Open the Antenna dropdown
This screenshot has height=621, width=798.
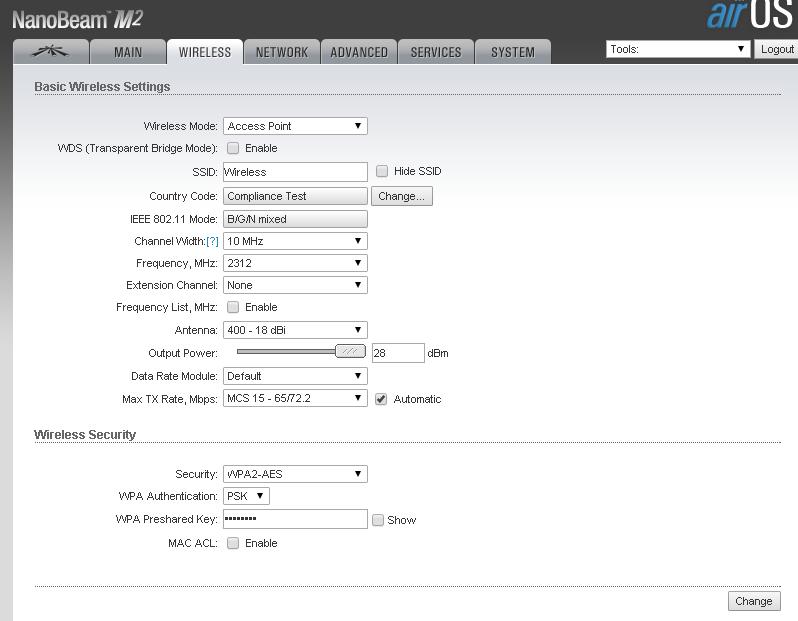point(295,330)
